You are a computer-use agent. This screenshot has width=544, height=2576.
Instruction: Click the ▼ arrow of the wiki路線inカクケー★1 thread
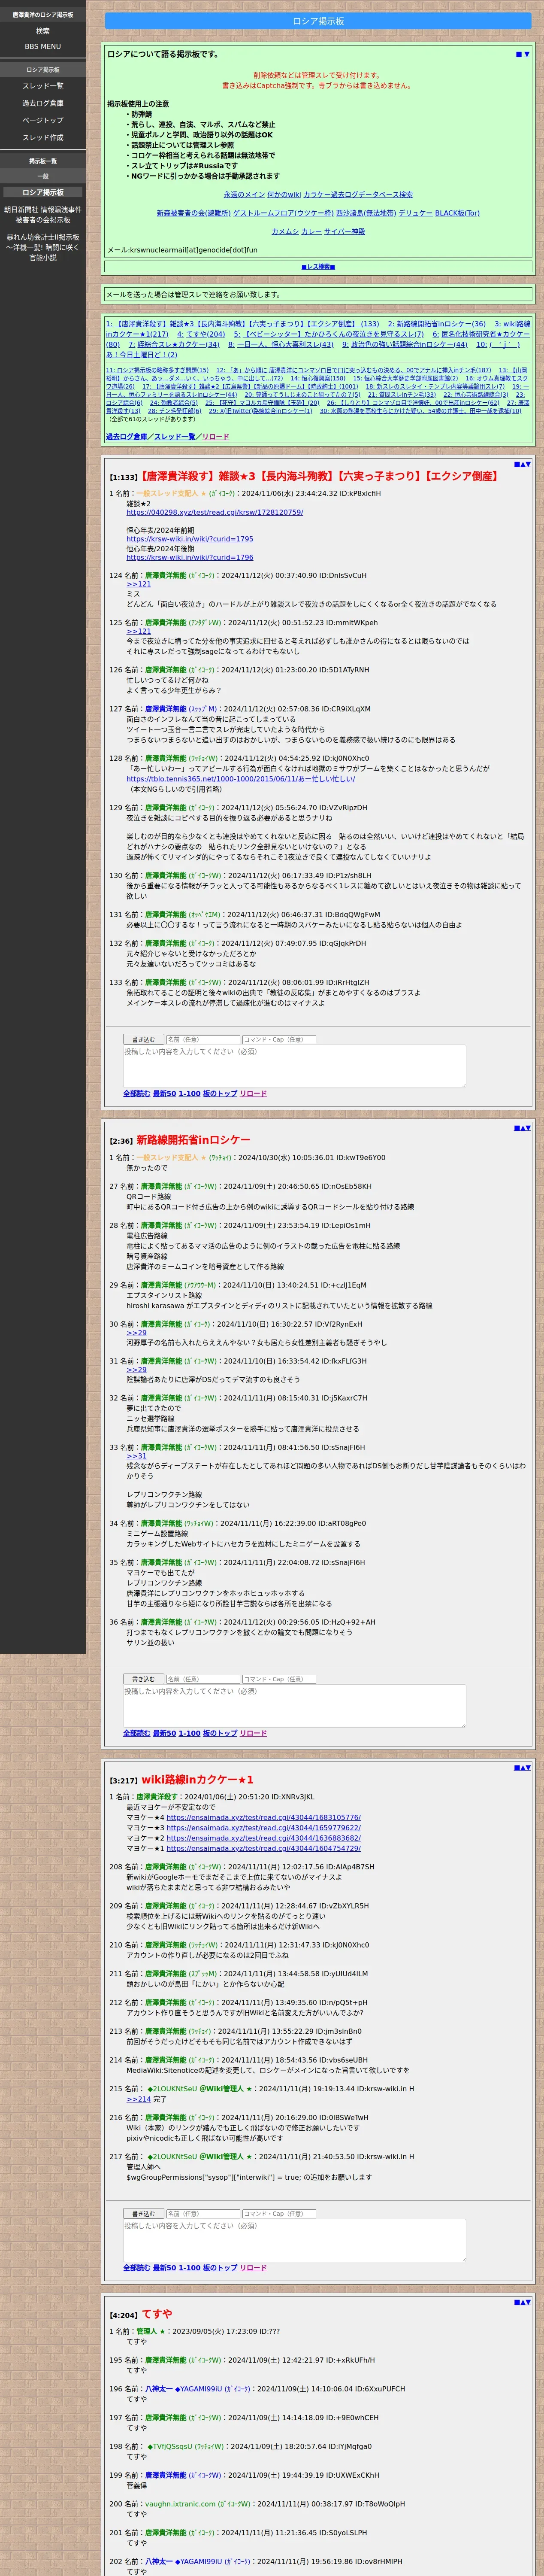[x=528, y=1767]
